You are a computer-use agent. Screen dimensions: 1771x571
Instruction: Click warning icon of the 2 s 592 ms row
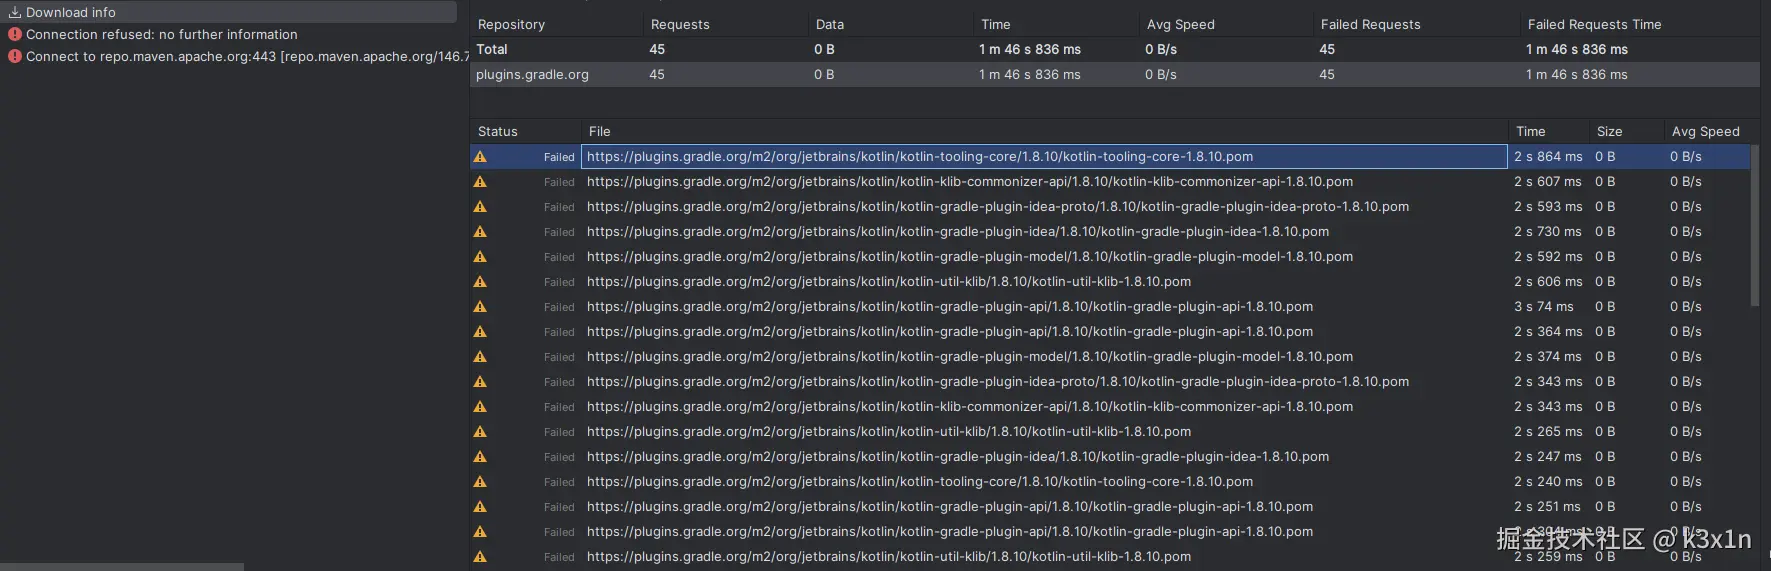(x=480, y=257)
